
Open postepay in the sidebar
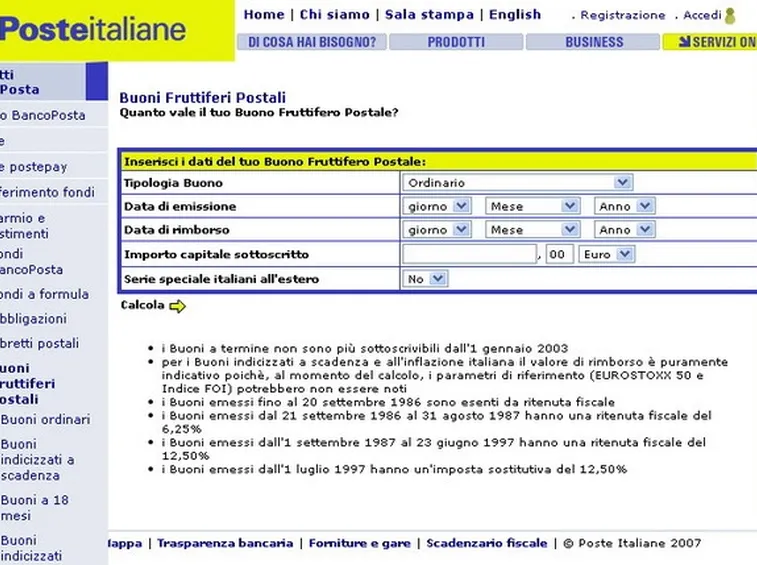pos(34,167)
